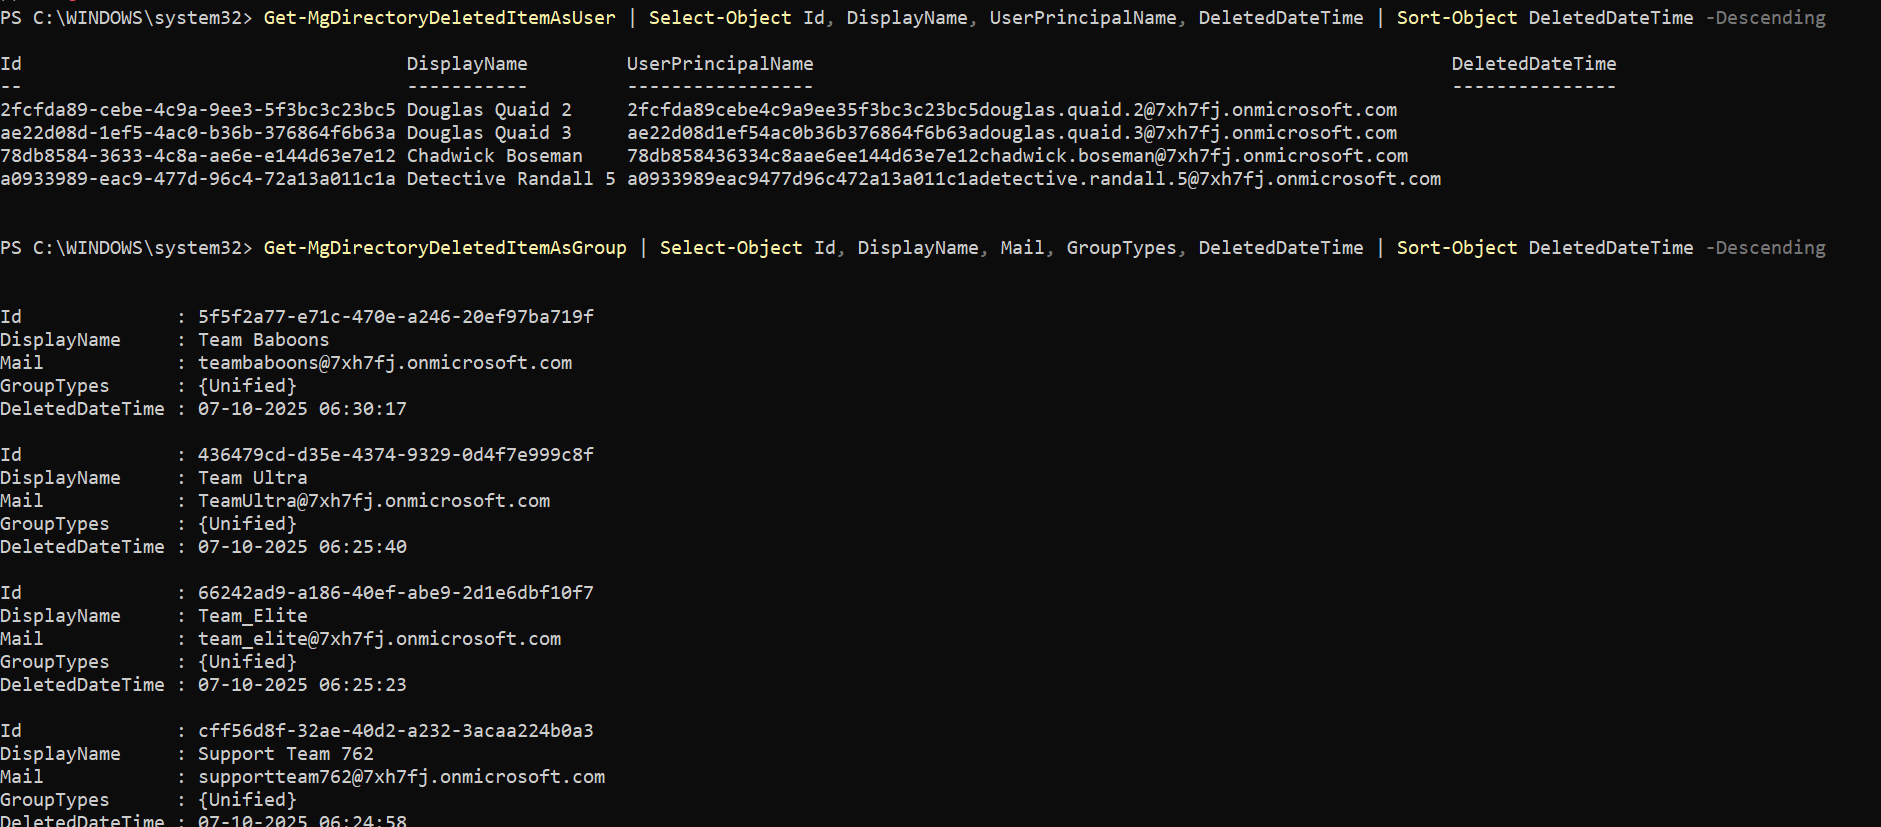Viewport: 1881px width, 827px height.
Task: Click the Detective Randall 5 display name
Action: 510,179
